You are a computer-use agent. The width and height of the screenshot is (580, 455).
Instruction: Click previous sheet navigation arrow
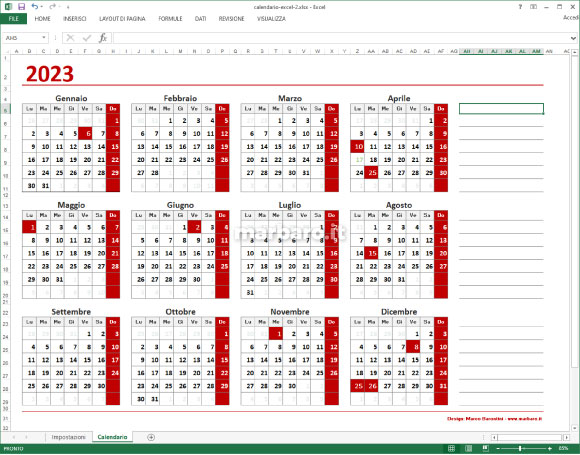[x=14, y=437]
